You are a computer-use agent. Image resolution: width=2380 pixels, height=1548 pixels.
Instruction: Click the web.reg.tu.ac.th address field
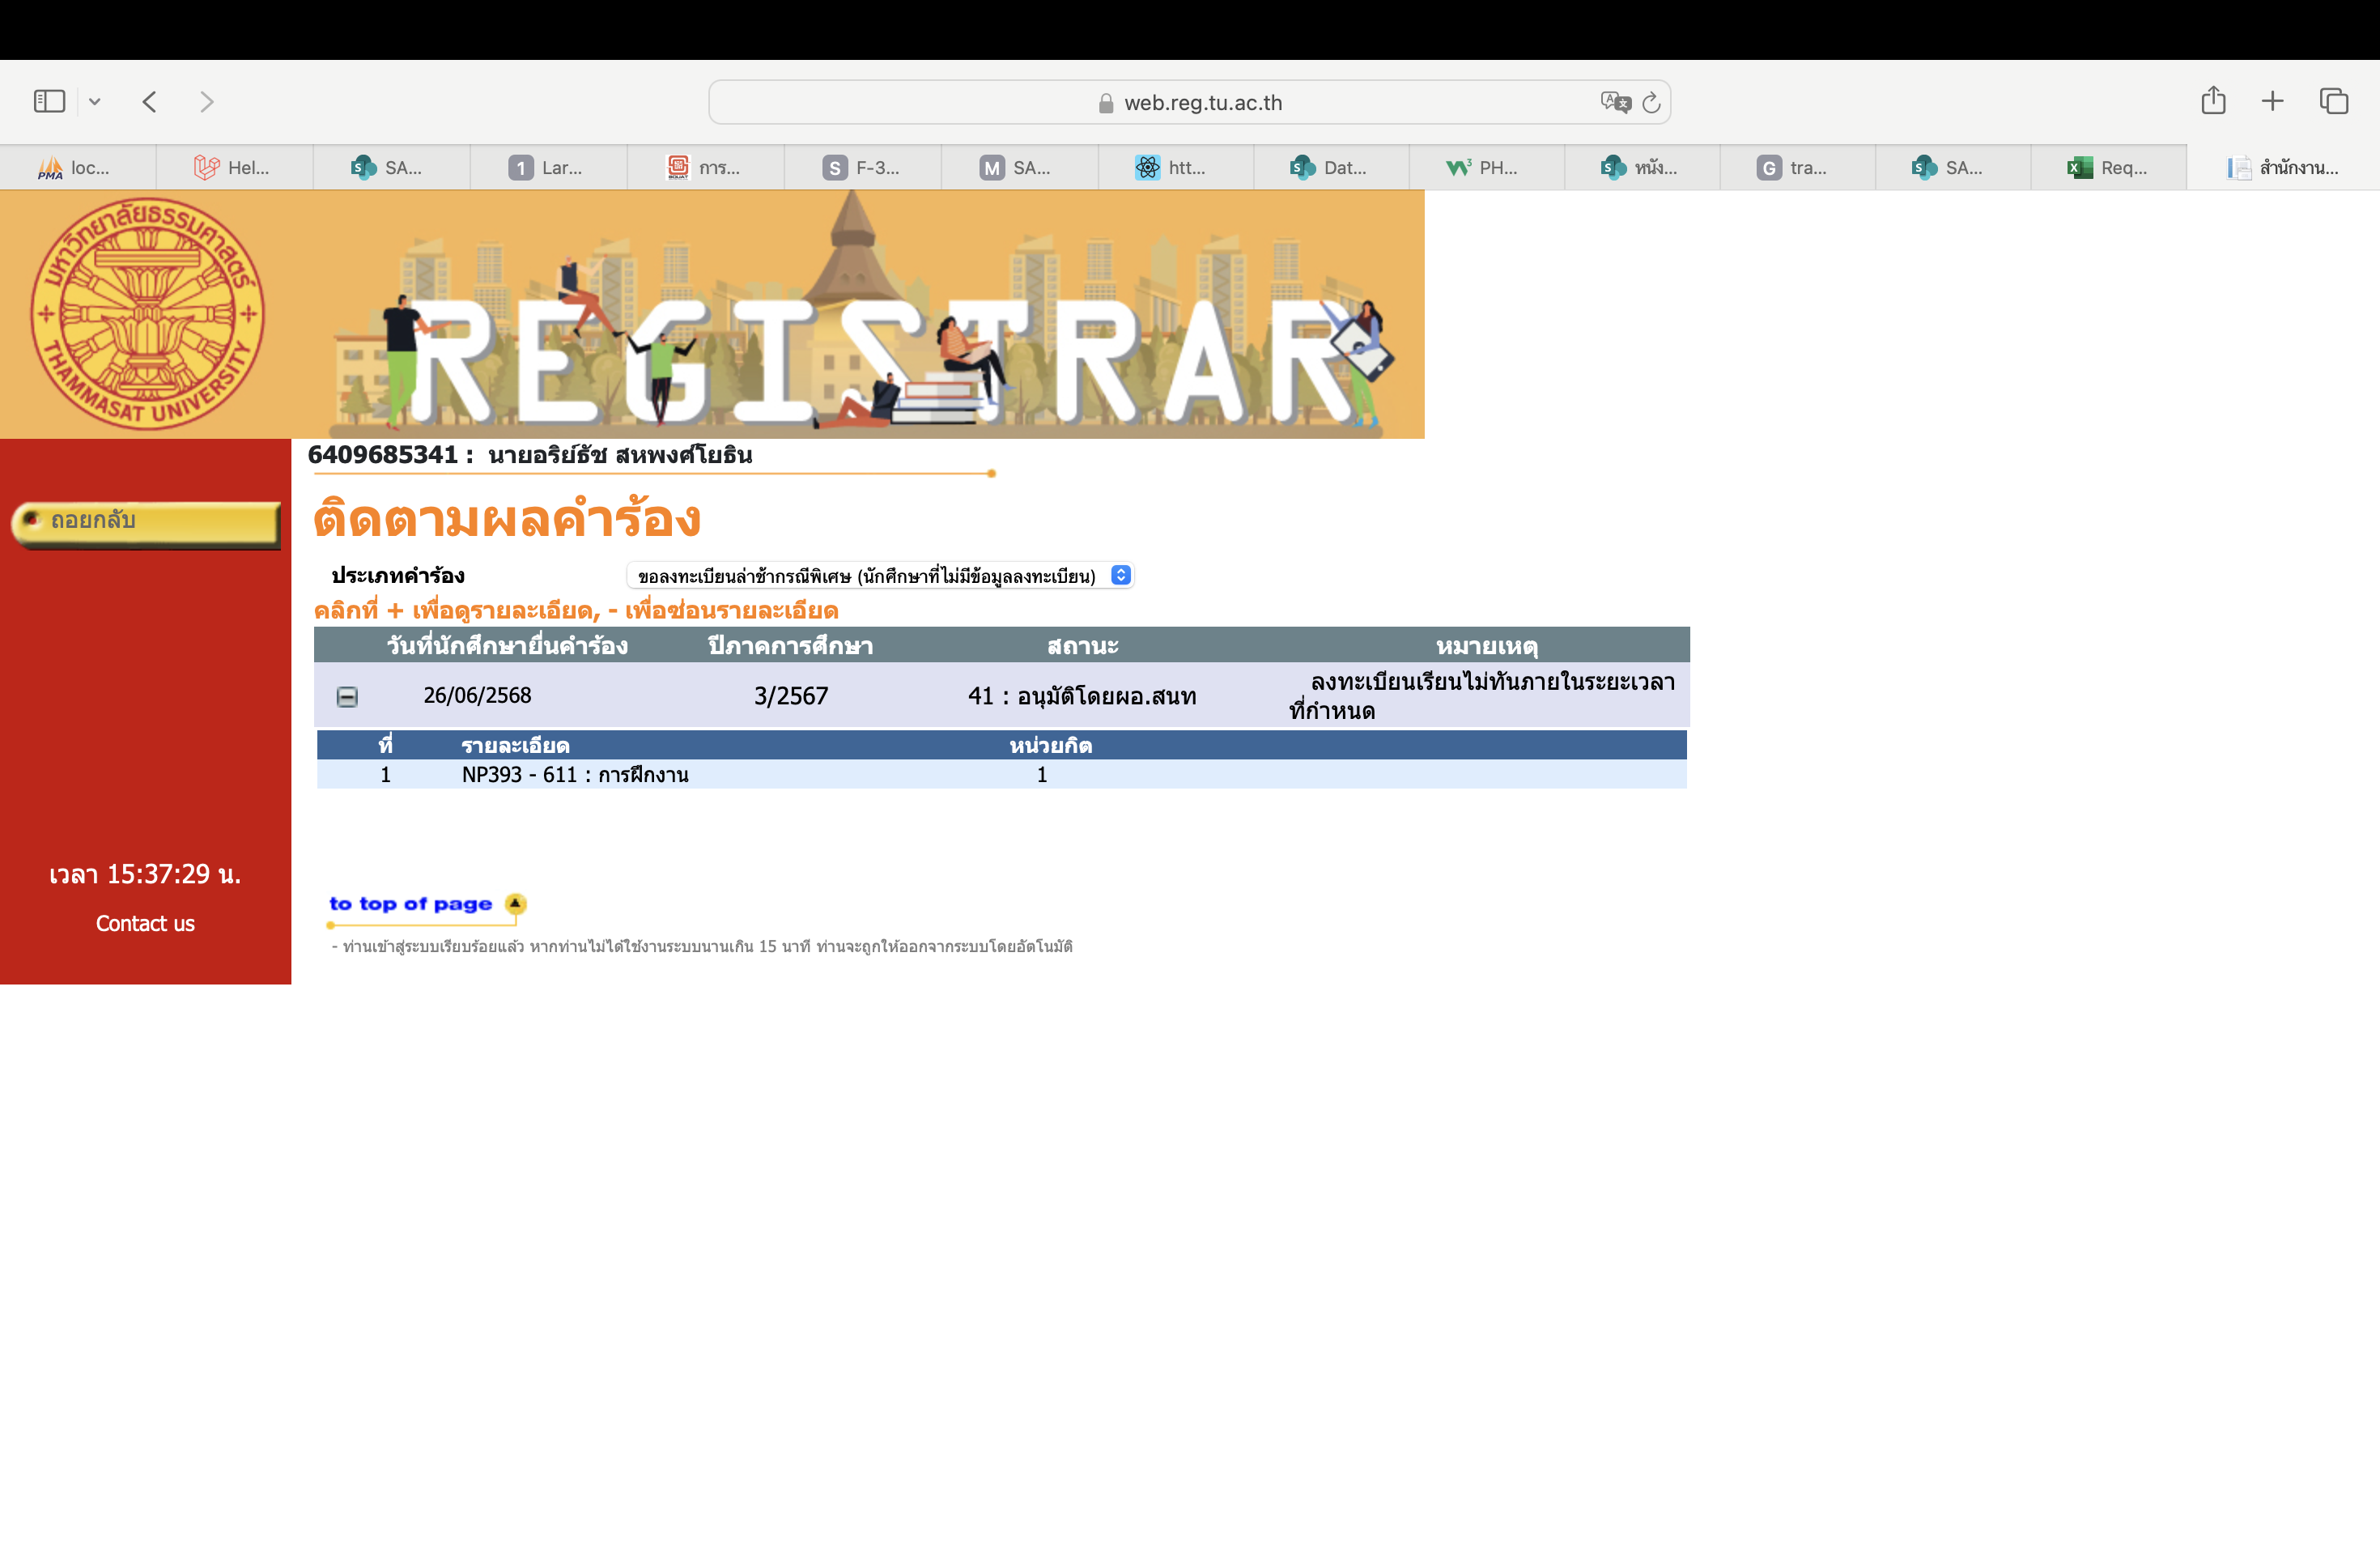(1202, 102)
